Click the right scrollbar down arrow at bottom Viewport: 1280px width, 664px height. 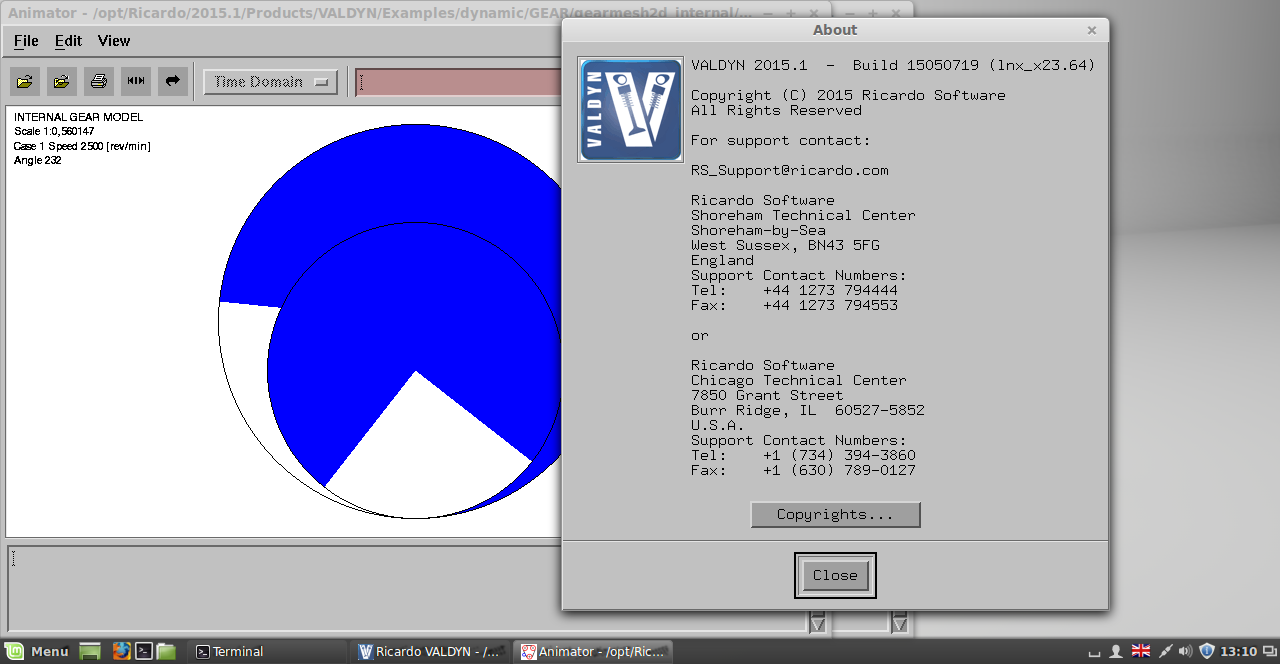pyautogui.click(x=899, y=623)
